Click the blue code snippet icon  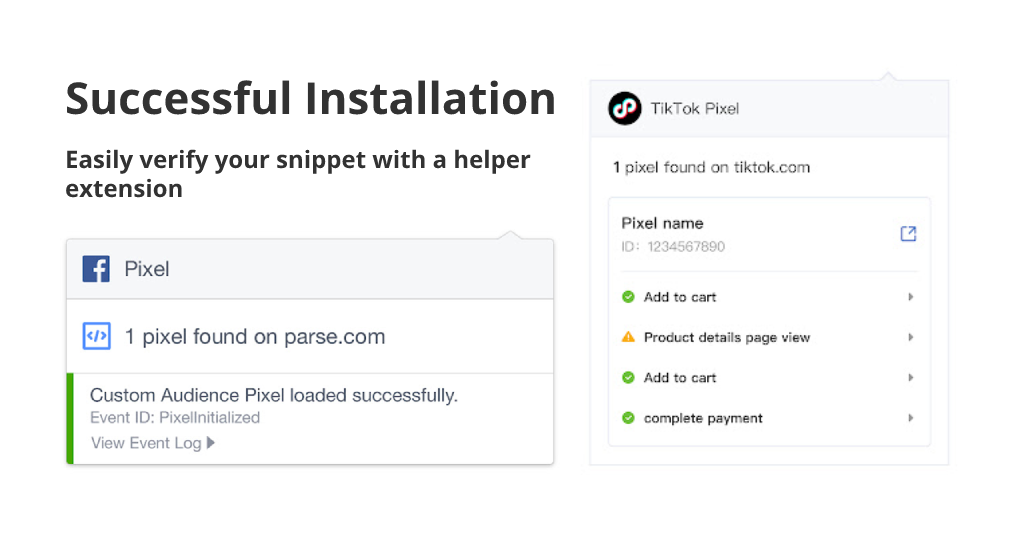pos(97,336)
